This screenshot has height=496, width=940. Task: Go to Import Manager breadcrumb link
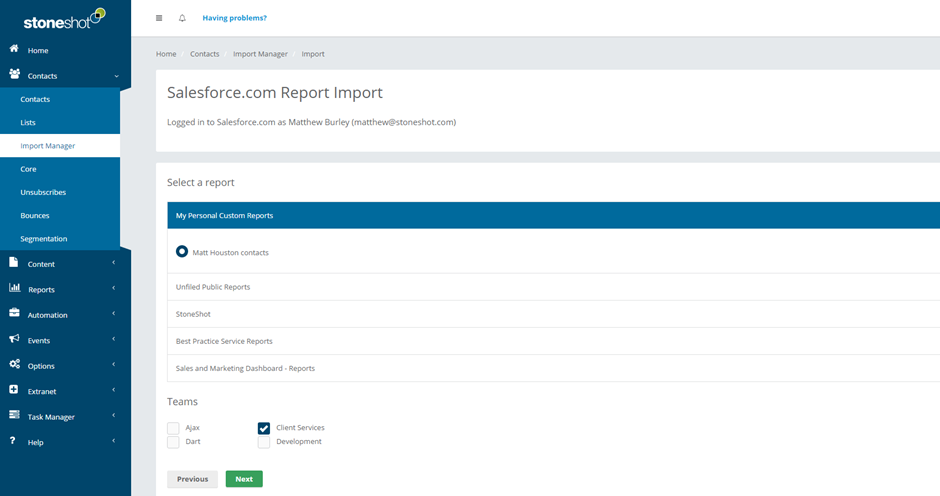point(260,54)
